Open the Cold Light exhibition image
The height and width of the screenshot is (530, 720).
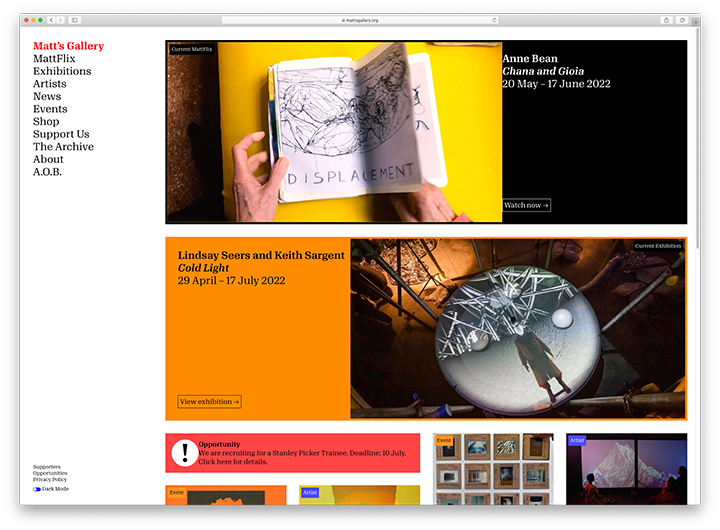pyautogui.click(x=517, y=328)
